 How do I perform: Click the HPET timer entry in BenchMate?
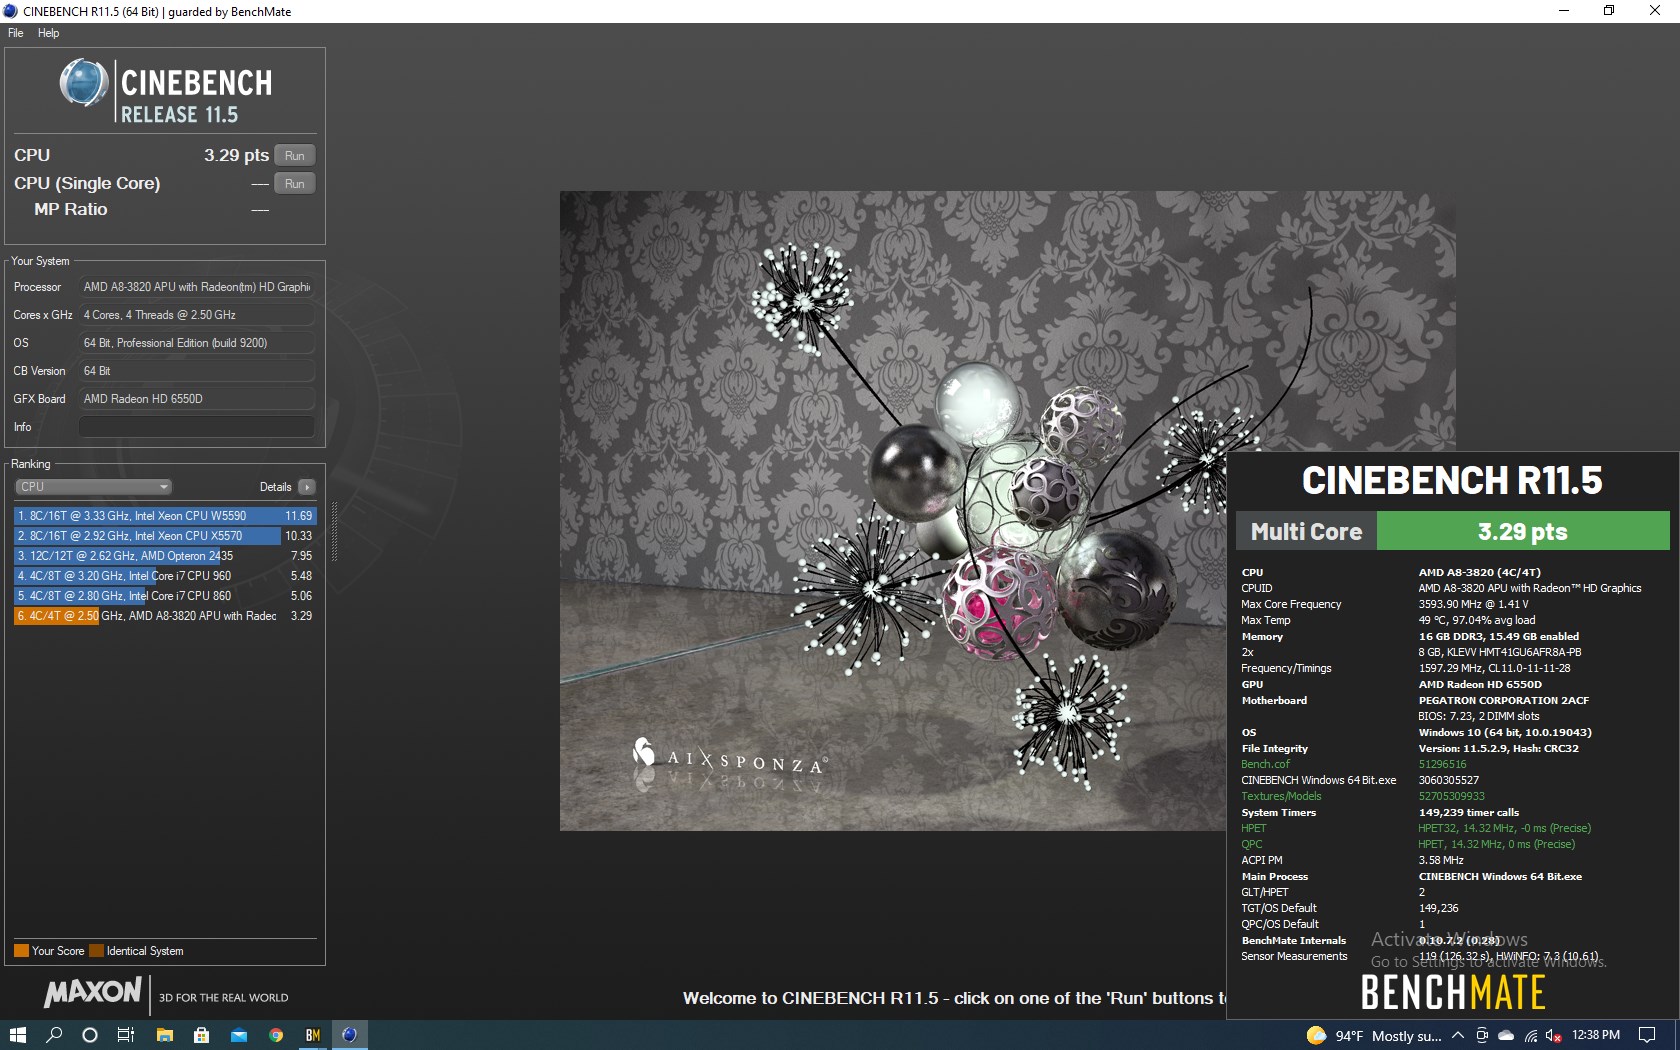[1253, 828]
